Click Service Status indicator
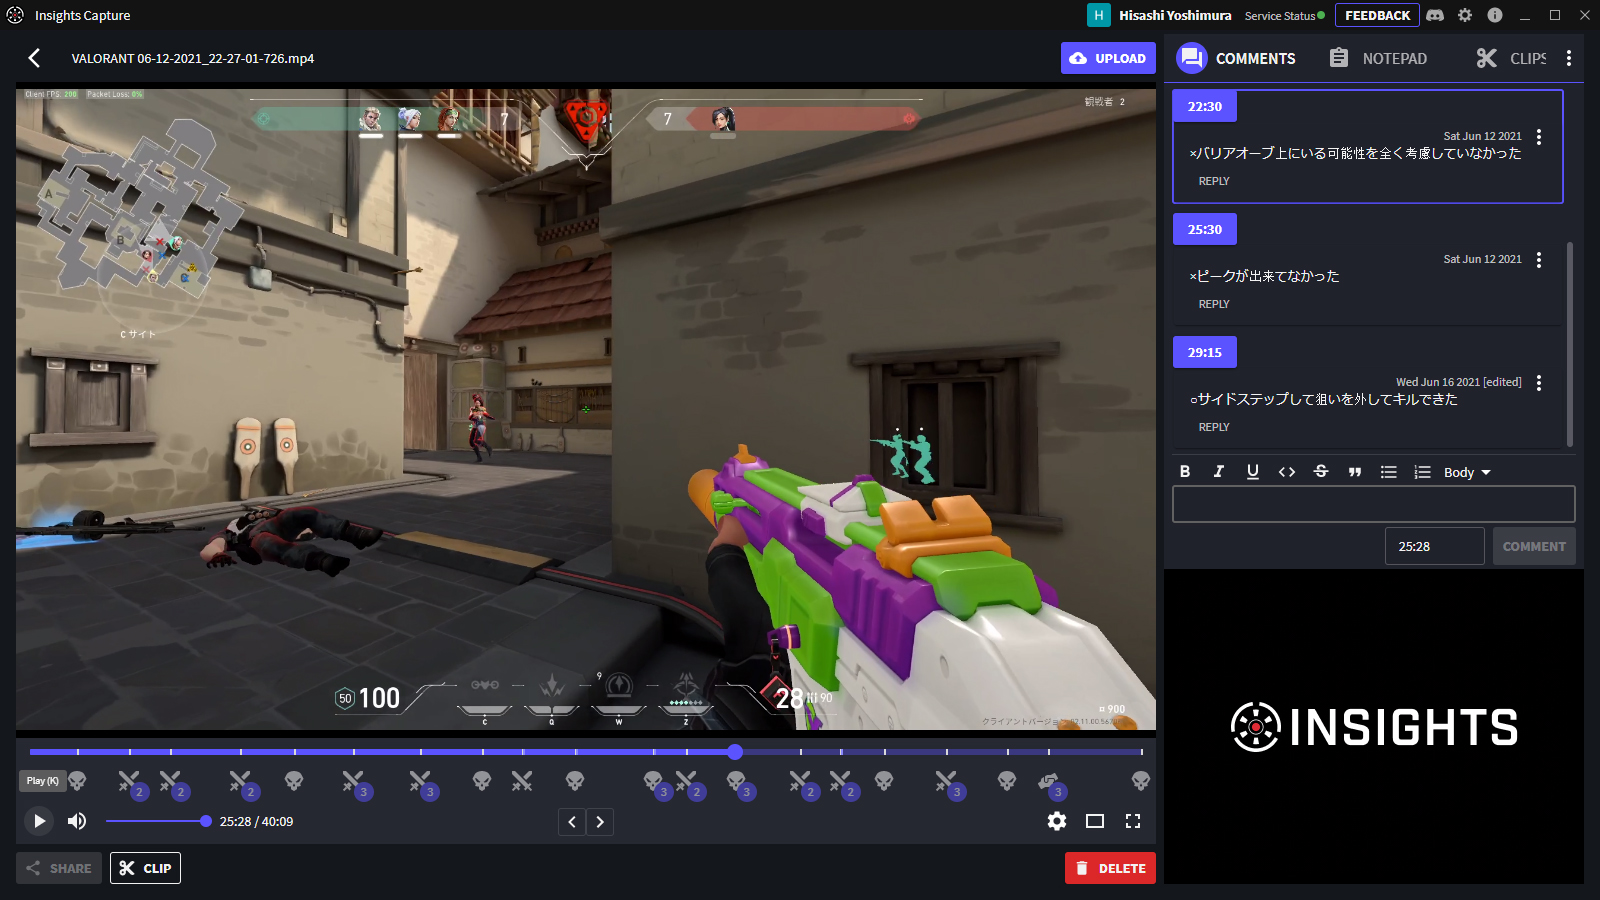1600x900 pixels. pyautogui.click(x=1284, y=15)
